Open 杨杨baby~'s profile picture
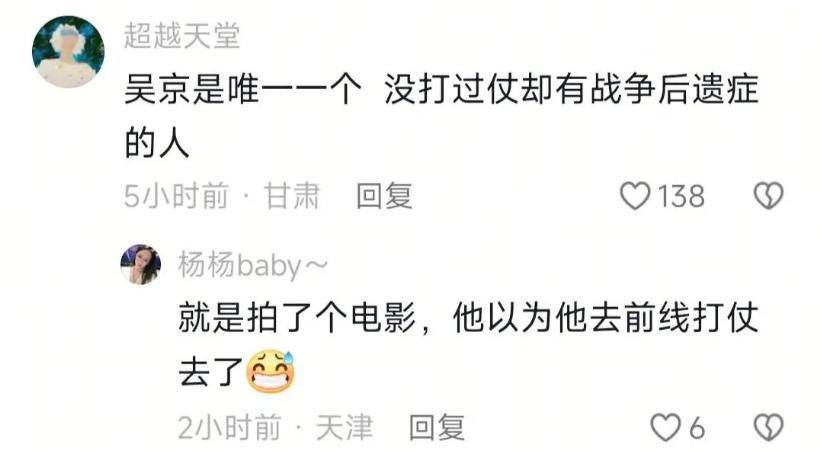This screenshot has height=449, width=822. click(140, 264)
